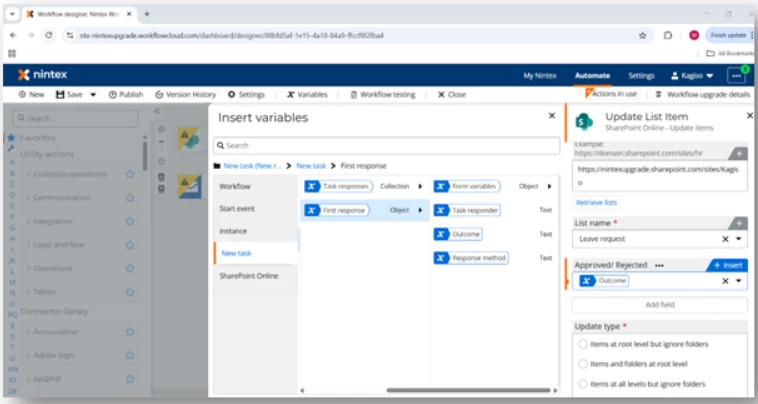The width and height of the screenshot is (758, 404).
Task: Search actions in the toolbox search box
Action: click(76, 118)
